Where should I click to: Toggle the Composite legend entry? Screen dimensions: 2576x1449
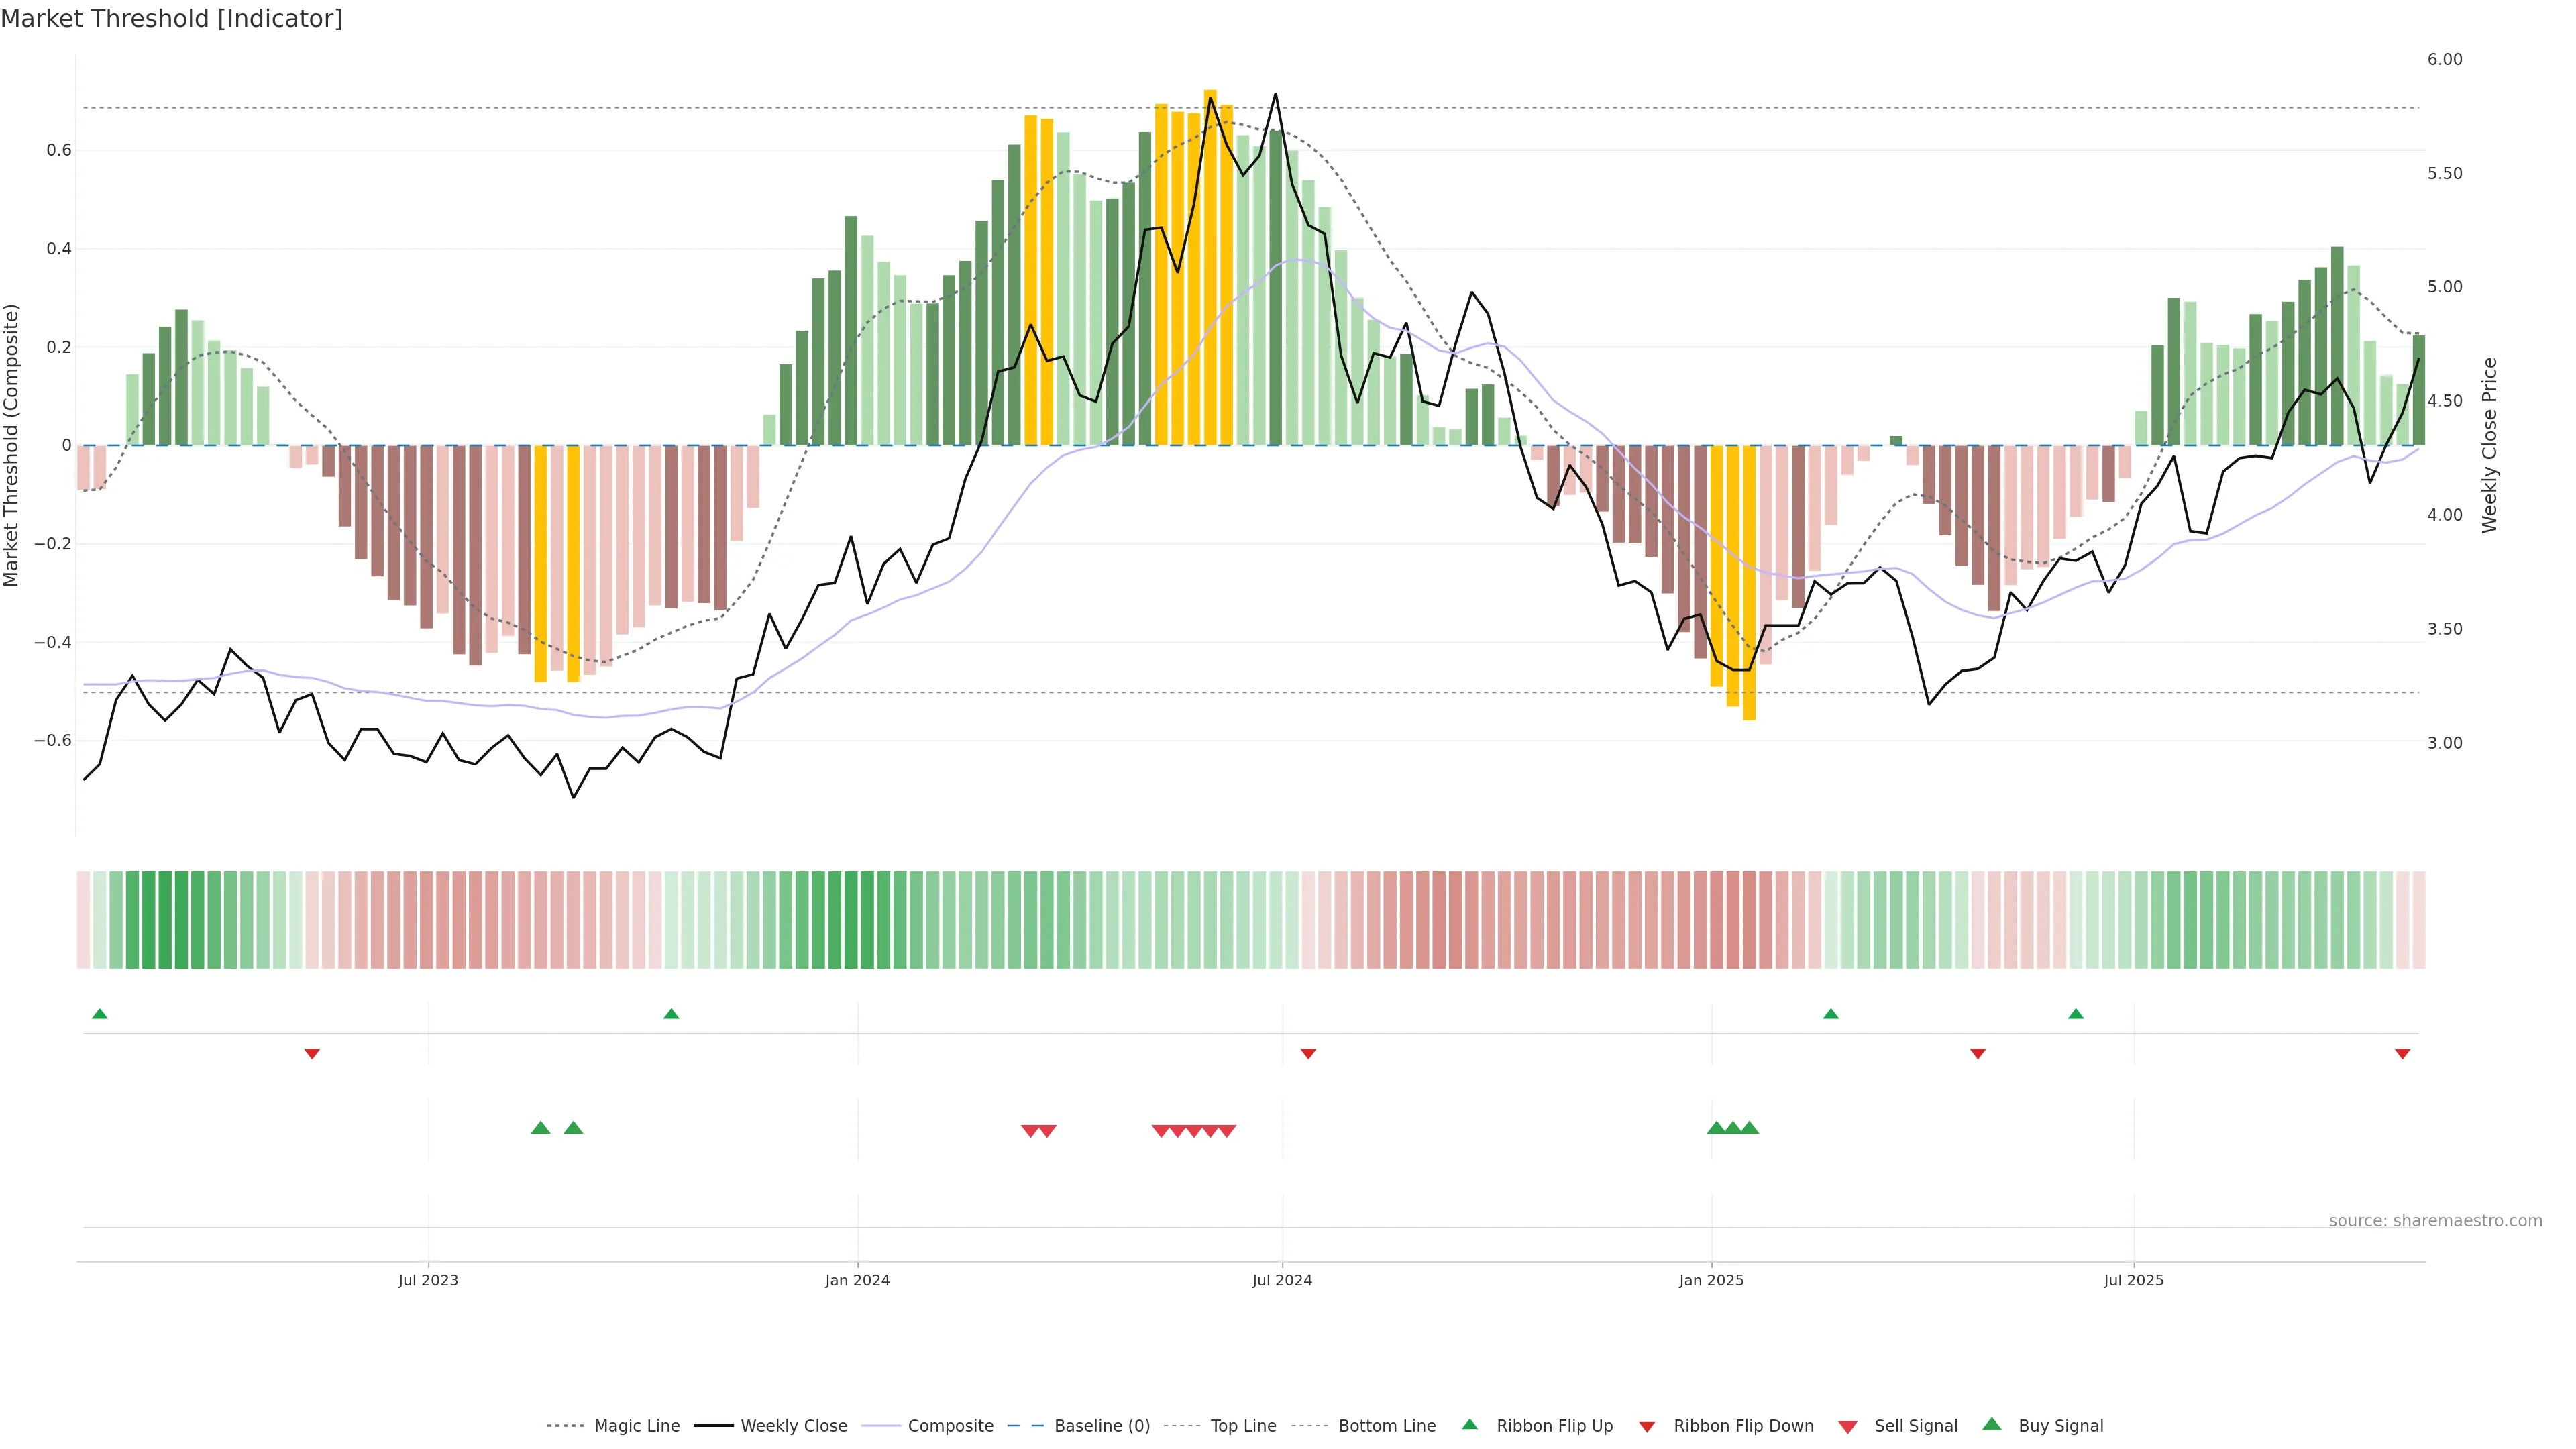(x=950, y=1425)
